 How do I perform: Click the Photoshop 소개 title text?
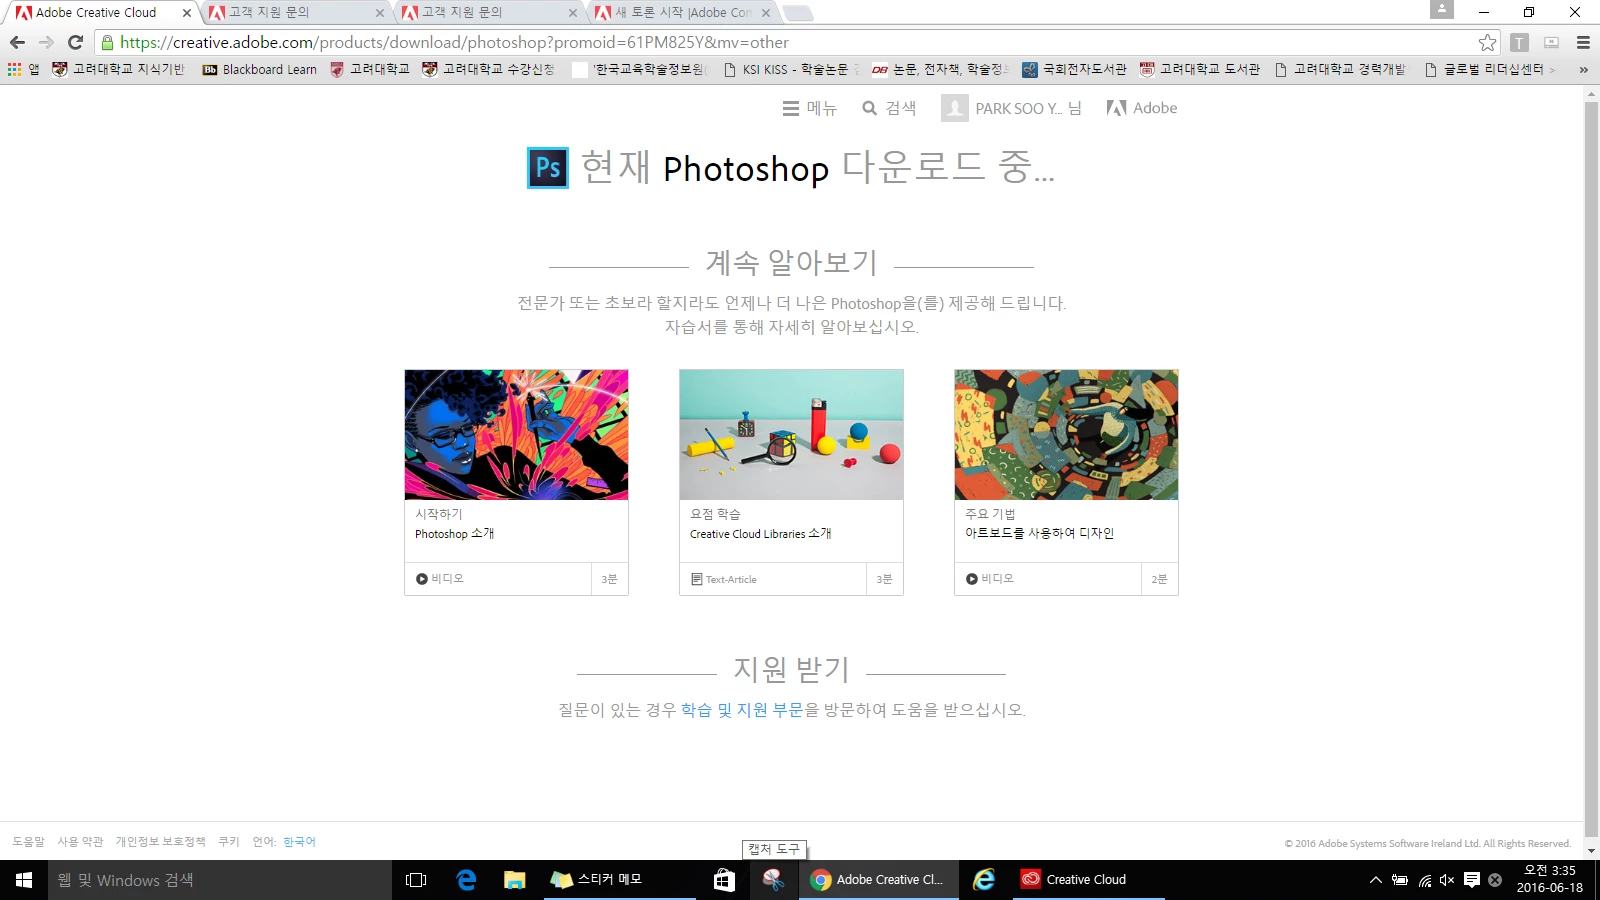pyautogui.click(x=455, y=534)
